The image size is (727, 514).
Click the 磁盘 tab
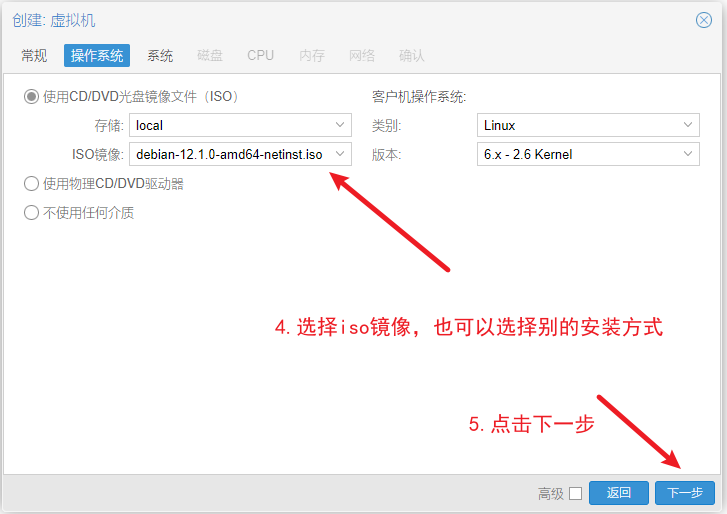point(210,55)
